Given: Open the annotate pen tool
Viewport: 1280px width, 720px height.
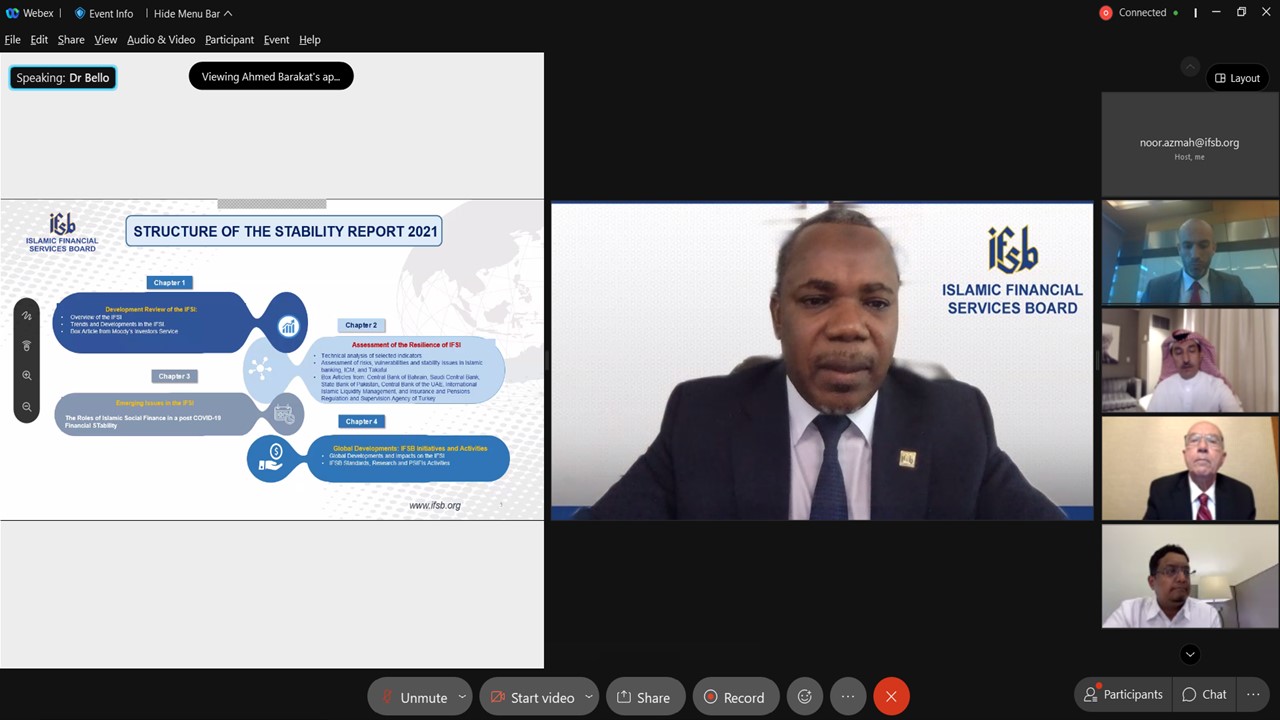Looking at the screenshot, I should tap(27, 315).
